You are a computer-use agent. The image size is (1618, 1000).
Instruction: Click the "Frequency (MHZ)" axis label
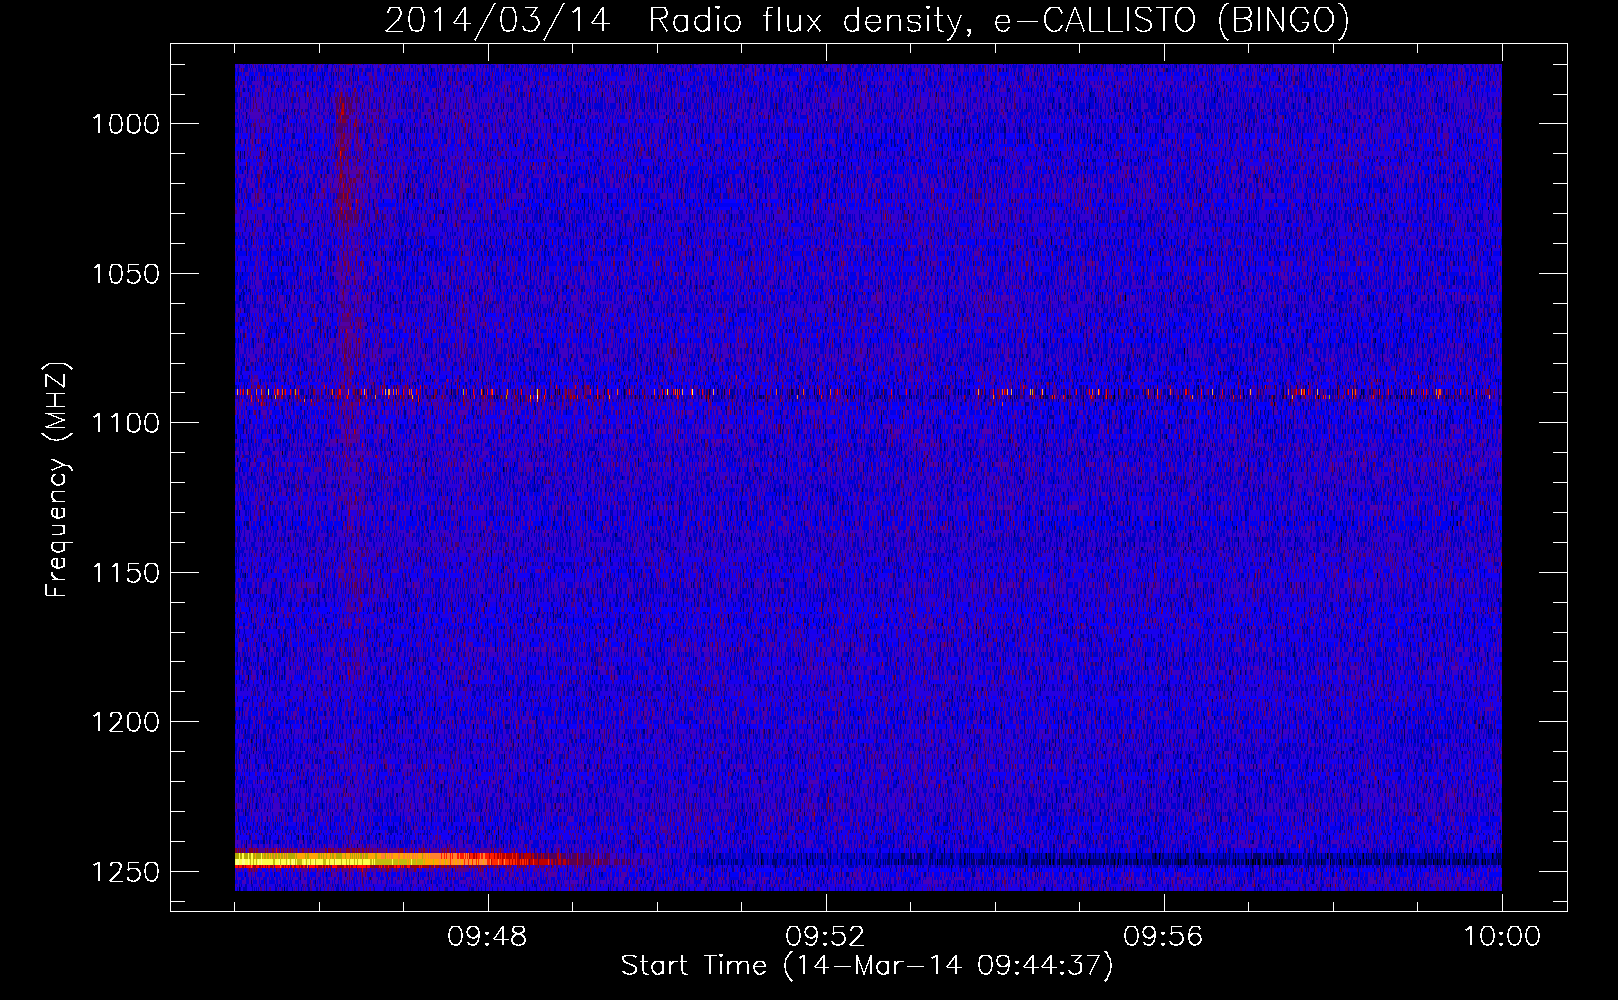tap(58, 480)
